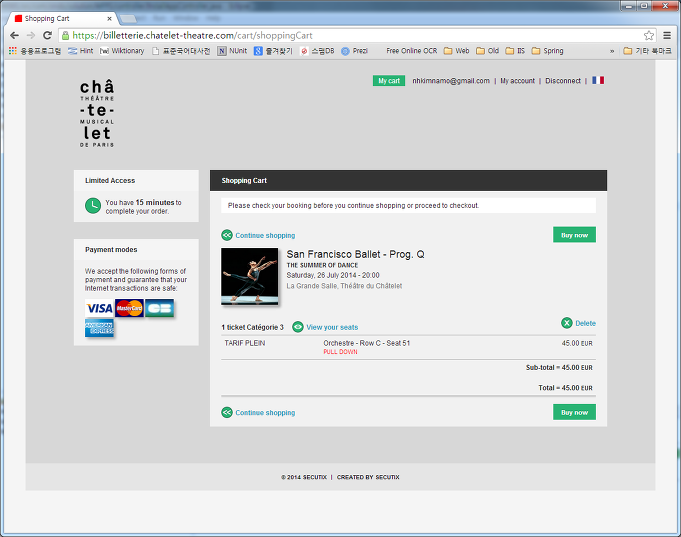681x537 pixels.
Task: Click the Châtelet theatre logo
Action: pos(97,113)
